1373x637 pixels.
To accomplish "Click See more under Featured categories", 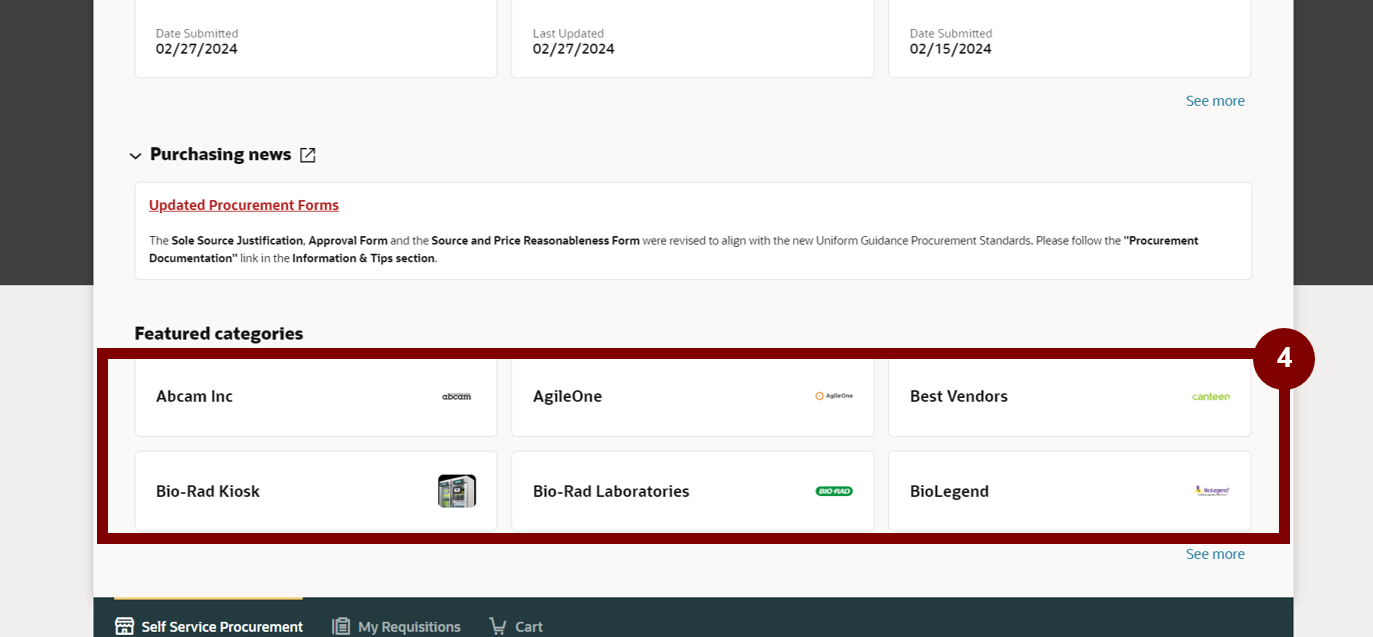I will (x=1215, y=554).
